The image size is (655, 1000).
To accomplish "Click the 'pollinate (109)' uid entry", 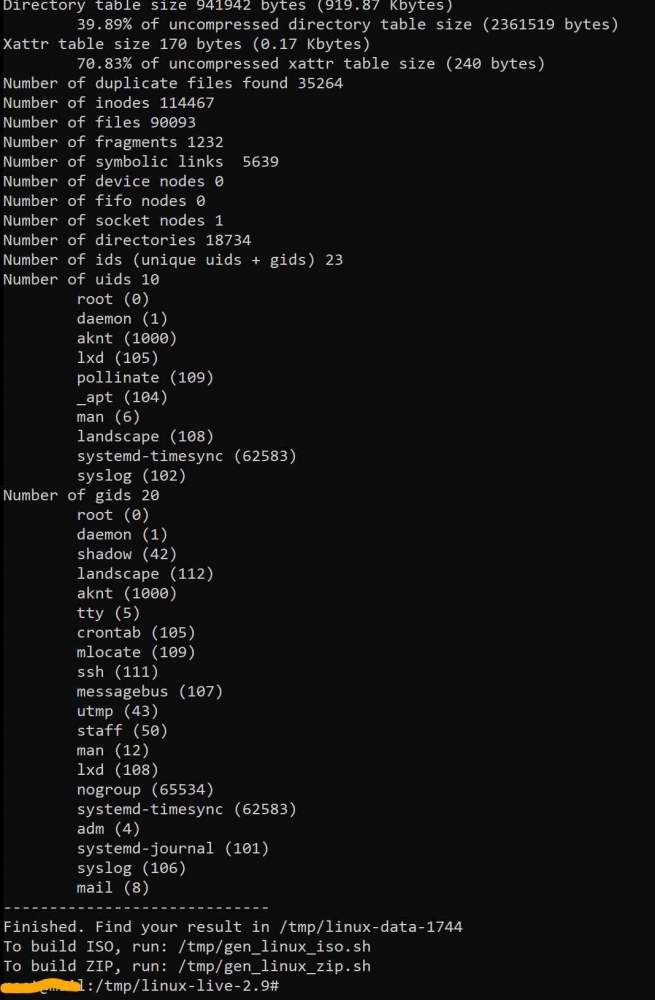I will [x=145, y=378].
